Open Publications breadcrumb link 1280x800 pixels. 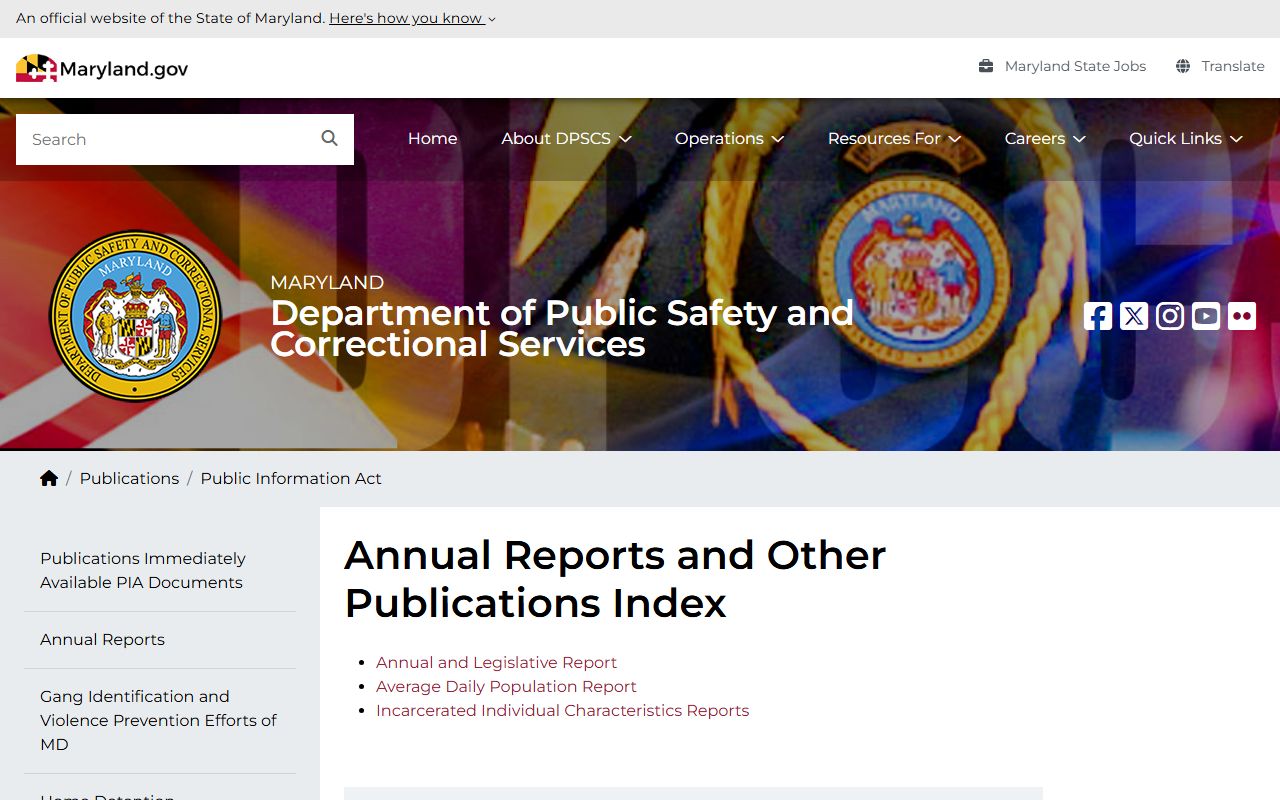coord(129,478)
